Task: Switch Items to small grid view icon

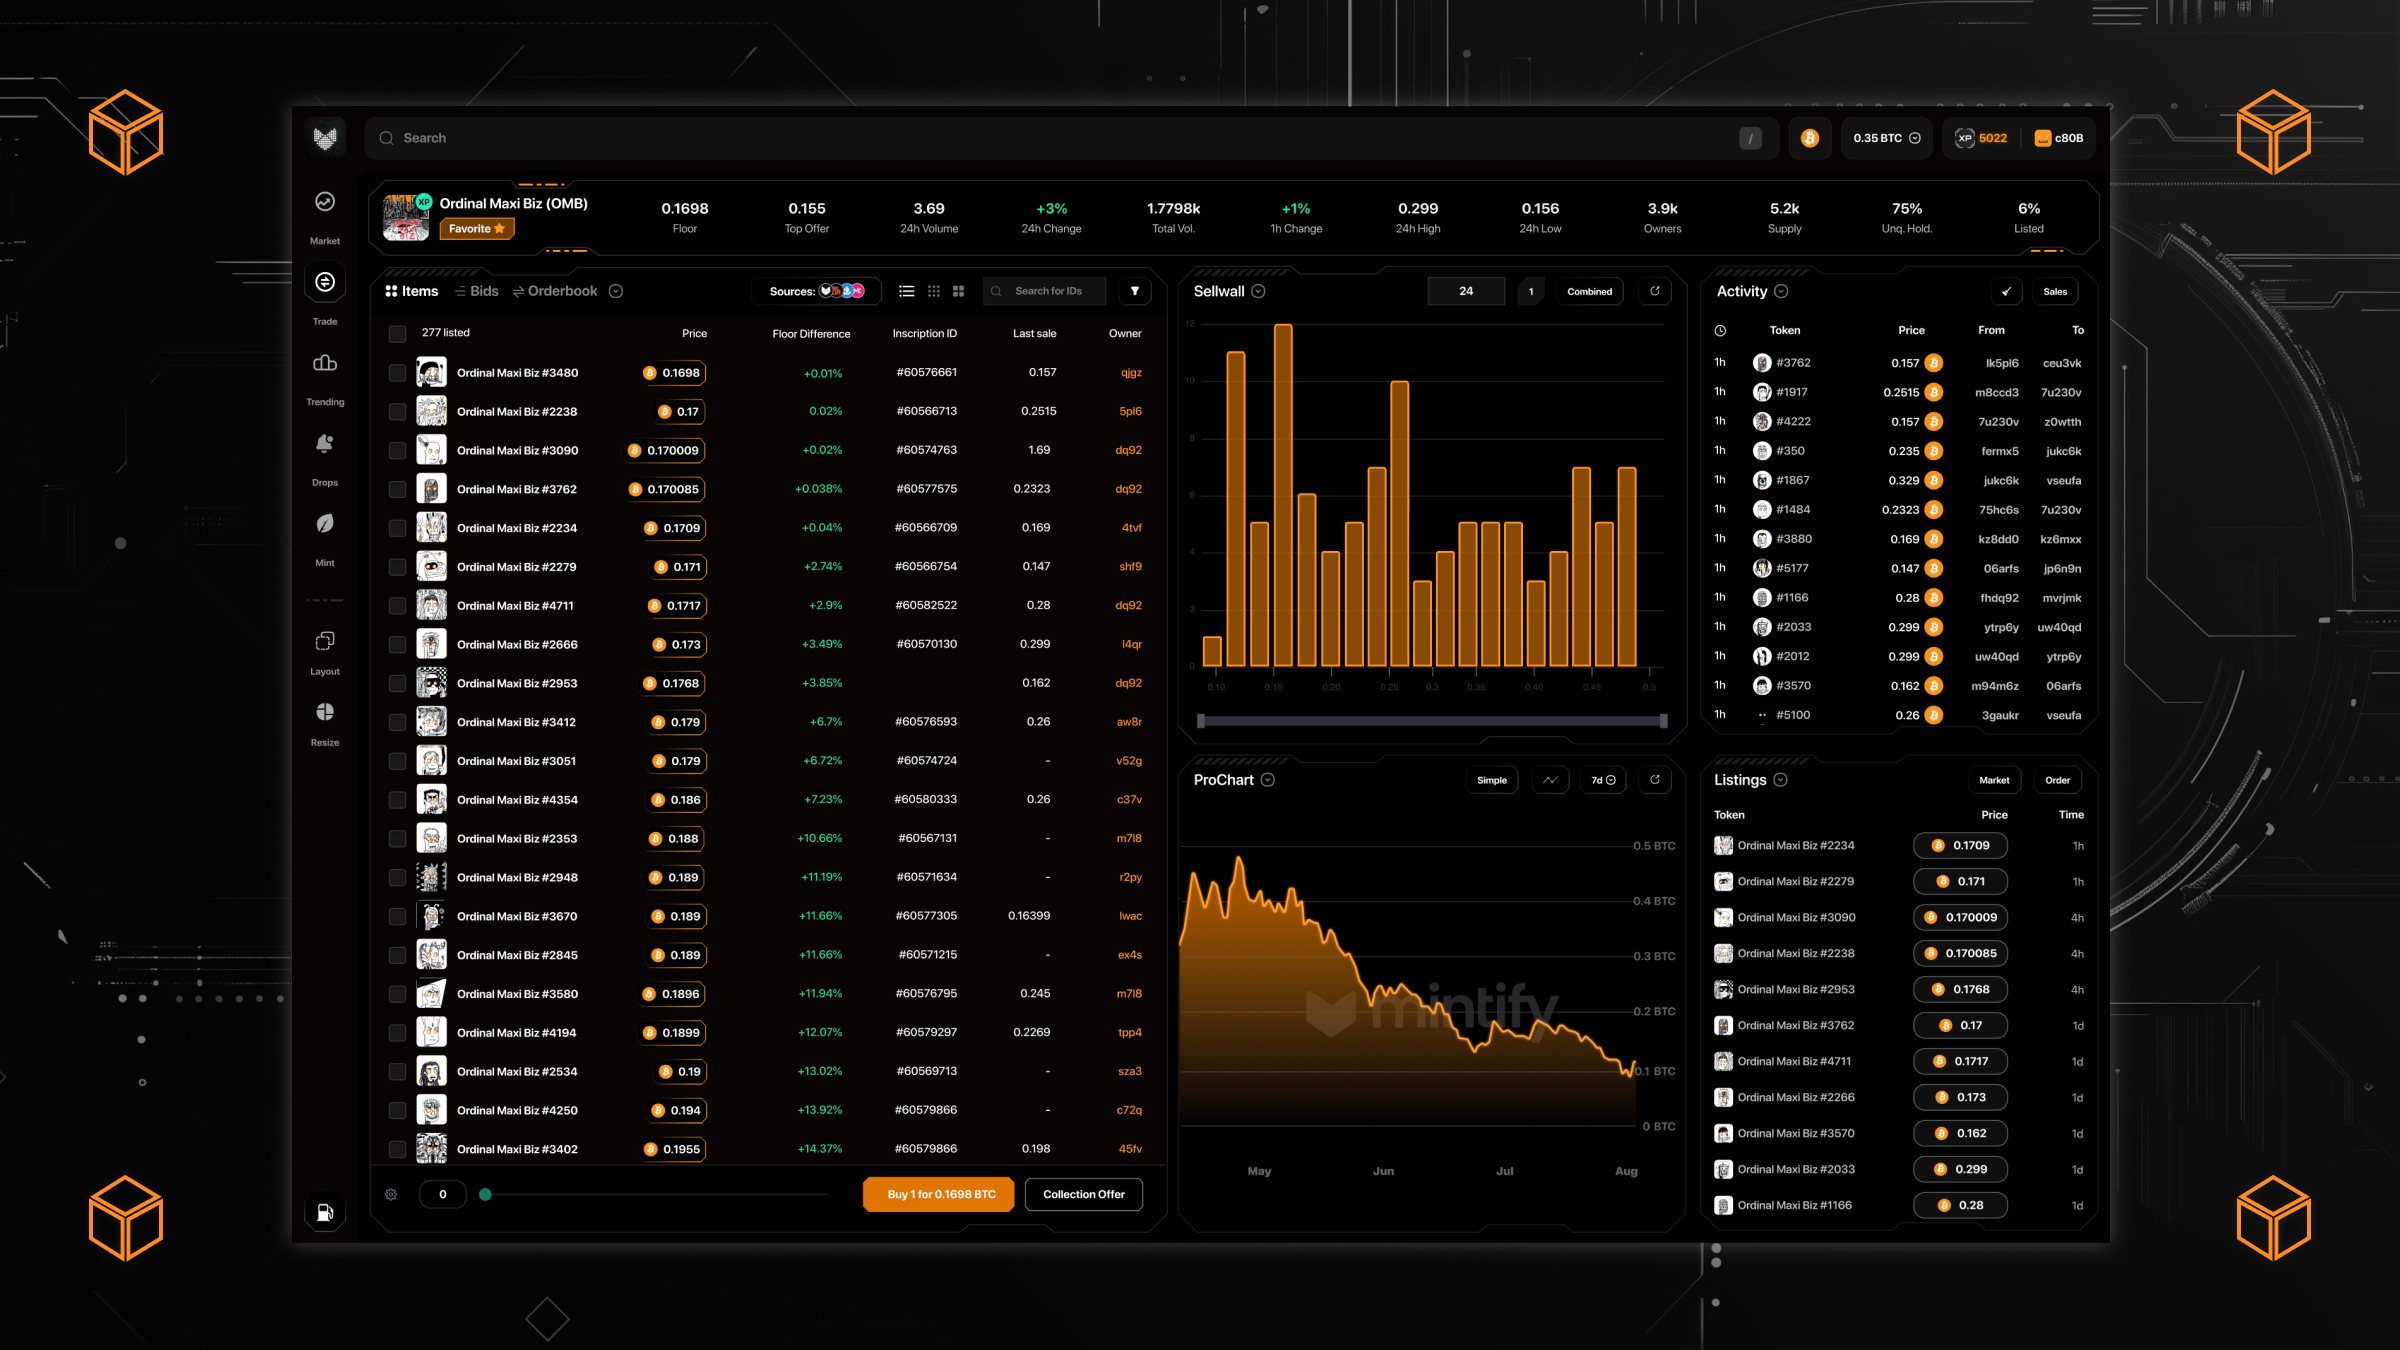Action: tap(934, 291)
